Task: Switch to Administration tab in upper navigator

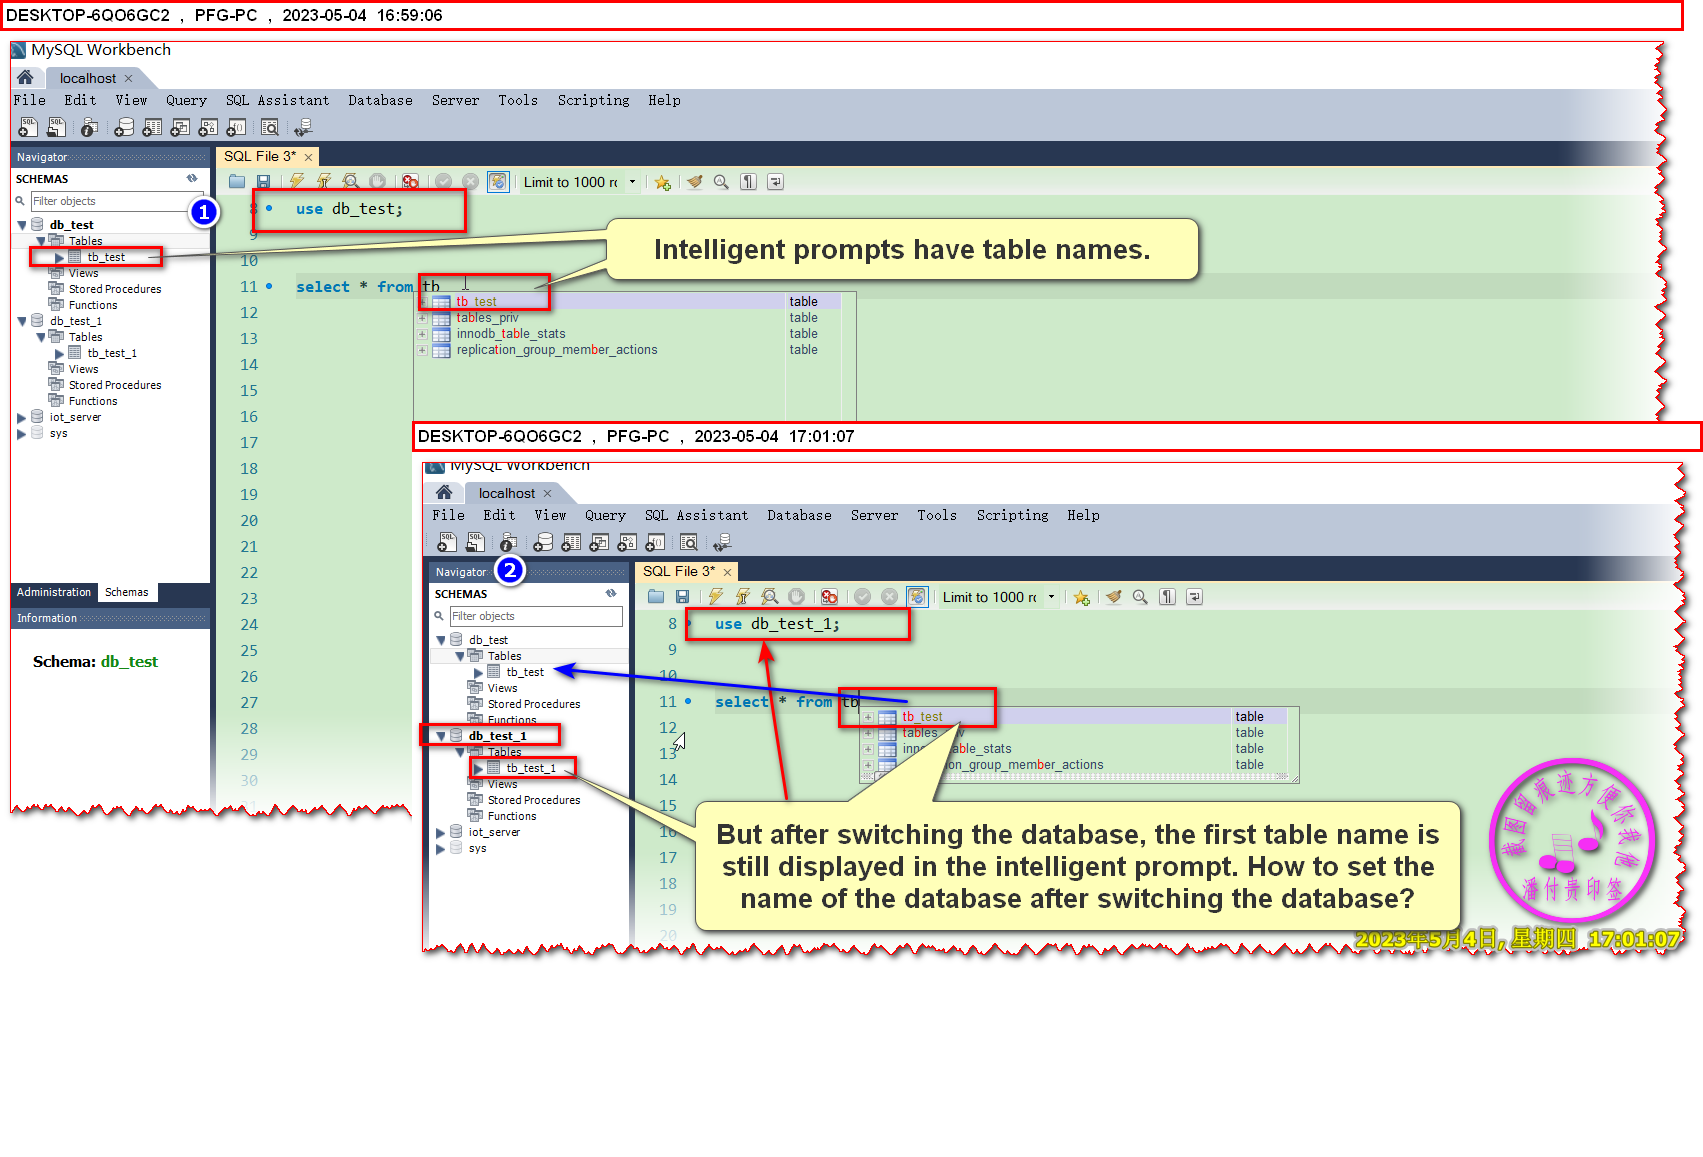Action: tap(54, 592)
